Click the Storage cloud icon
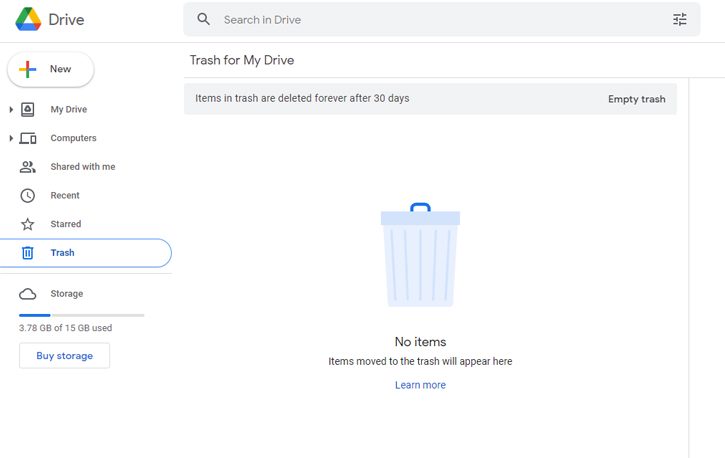The height and width of the screenshot is (458, 725). [x=28, y=294]
